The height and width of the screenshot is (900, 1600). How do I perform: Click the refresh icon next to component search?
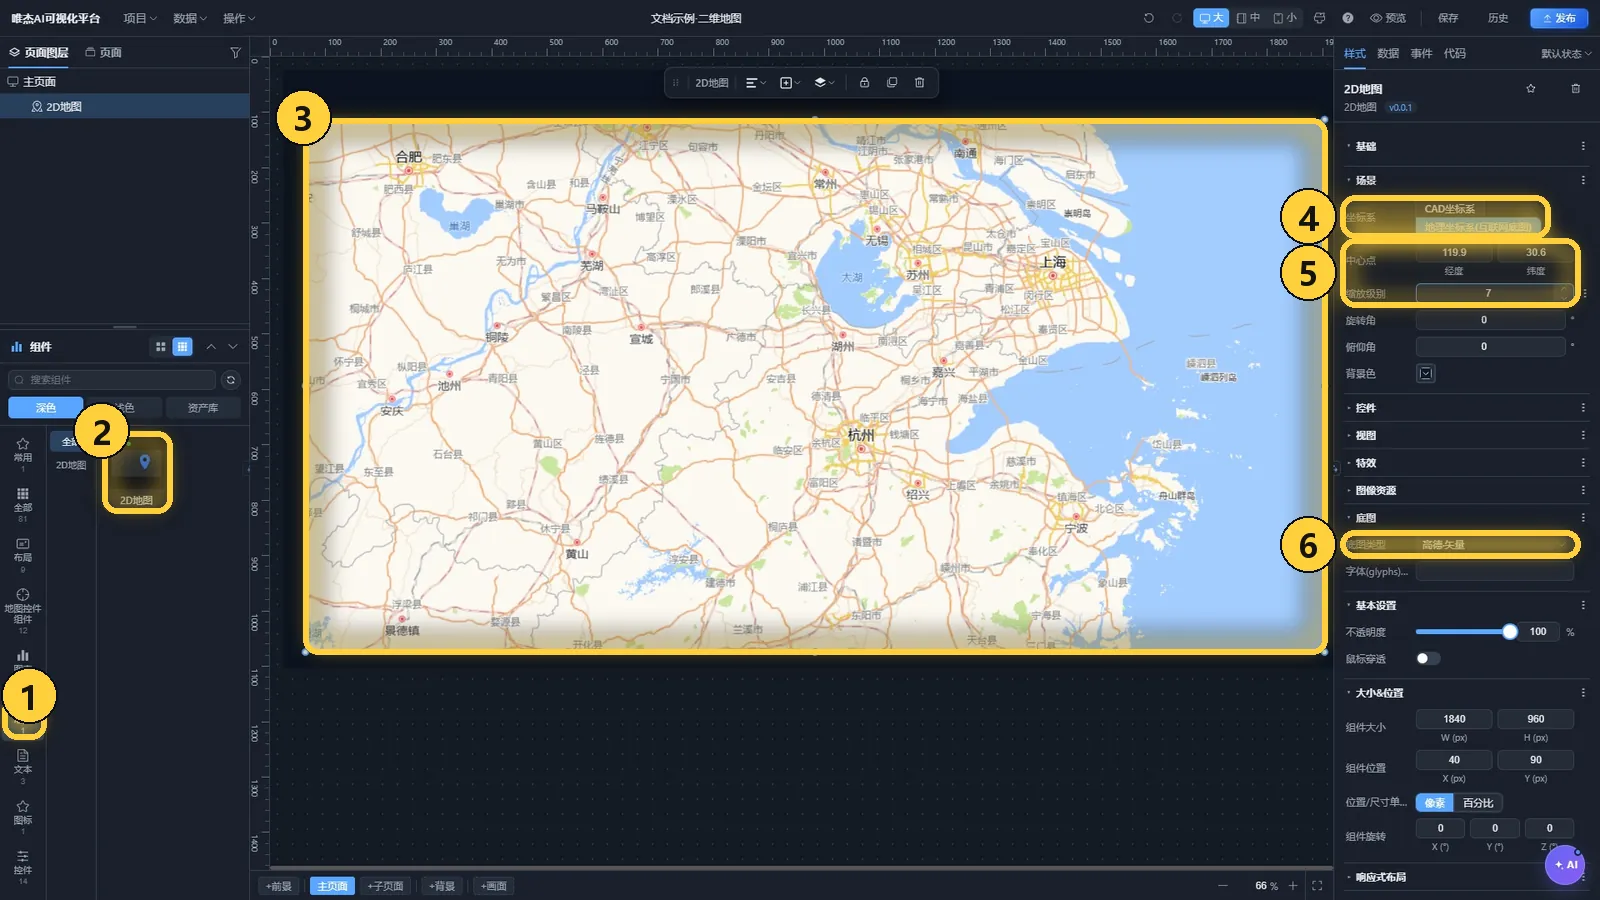click(231, 380)
